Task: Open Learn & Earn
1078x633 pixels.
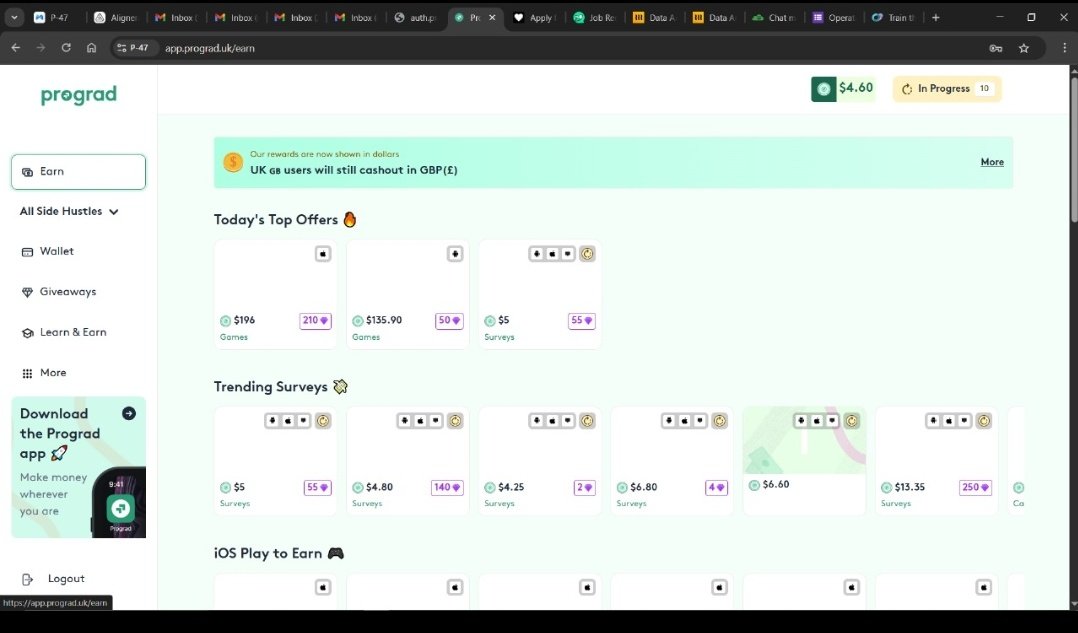Action: [x=64, y=333]
